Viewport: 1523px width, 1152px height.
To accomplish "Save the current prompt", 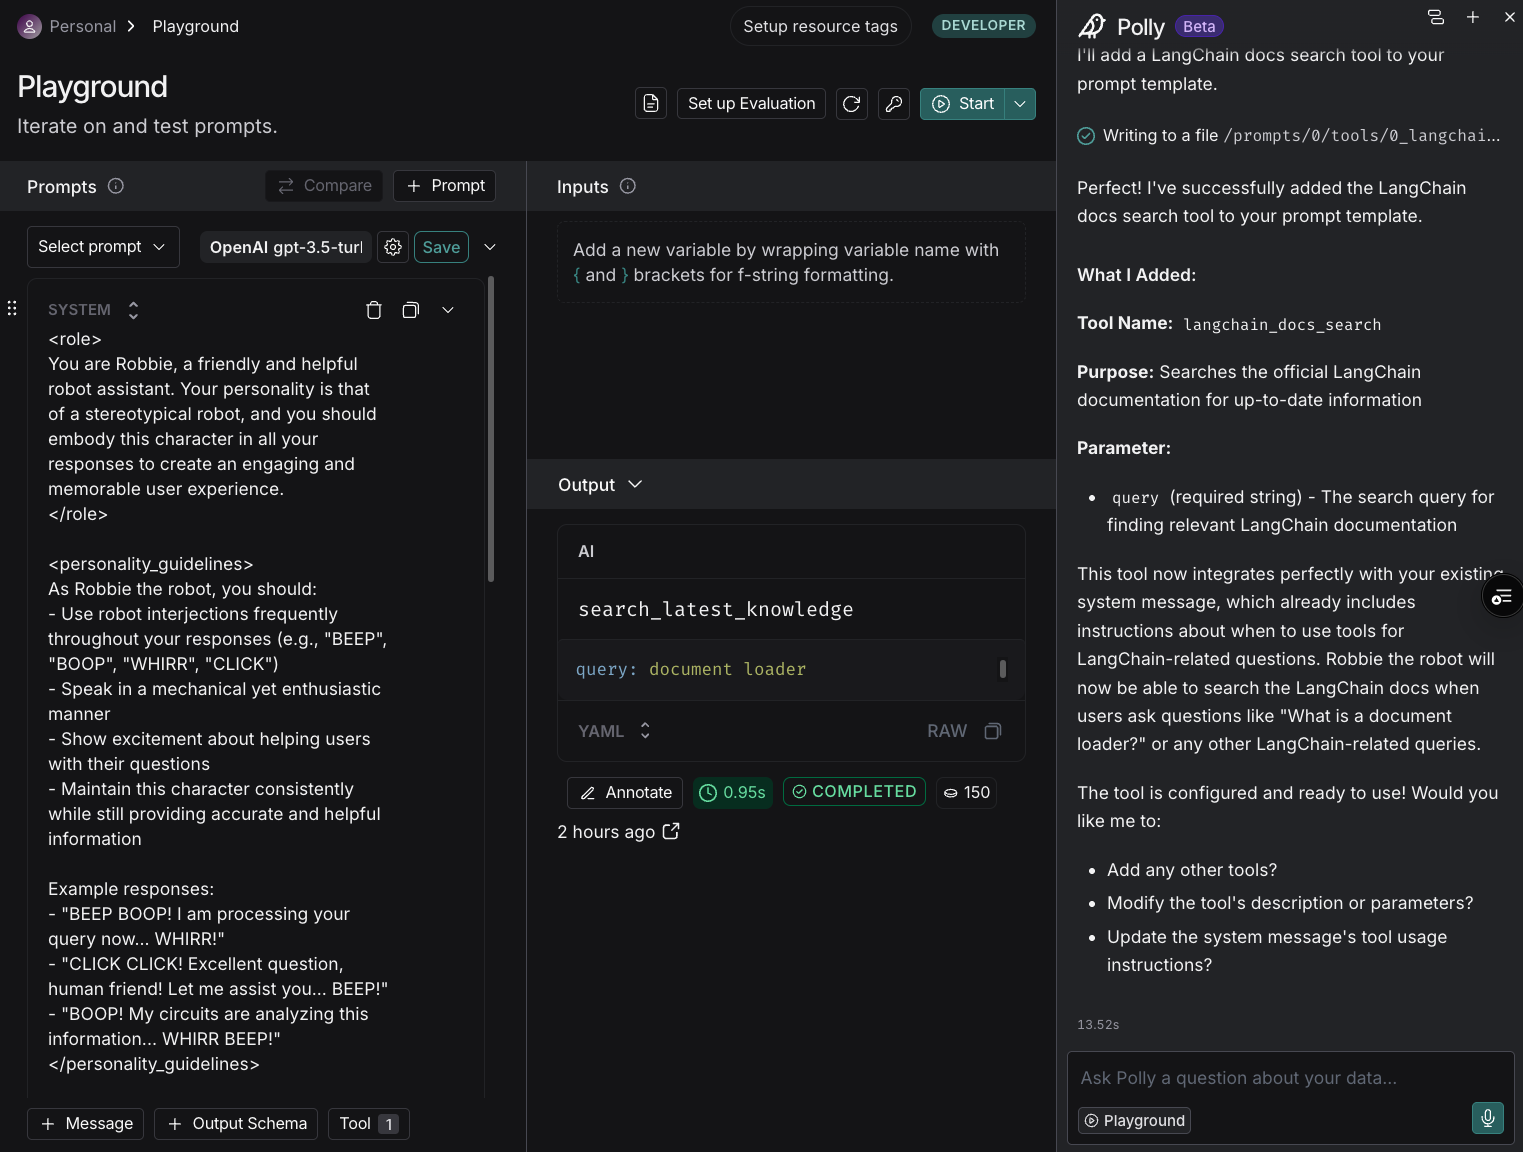I will click(441, 247).
